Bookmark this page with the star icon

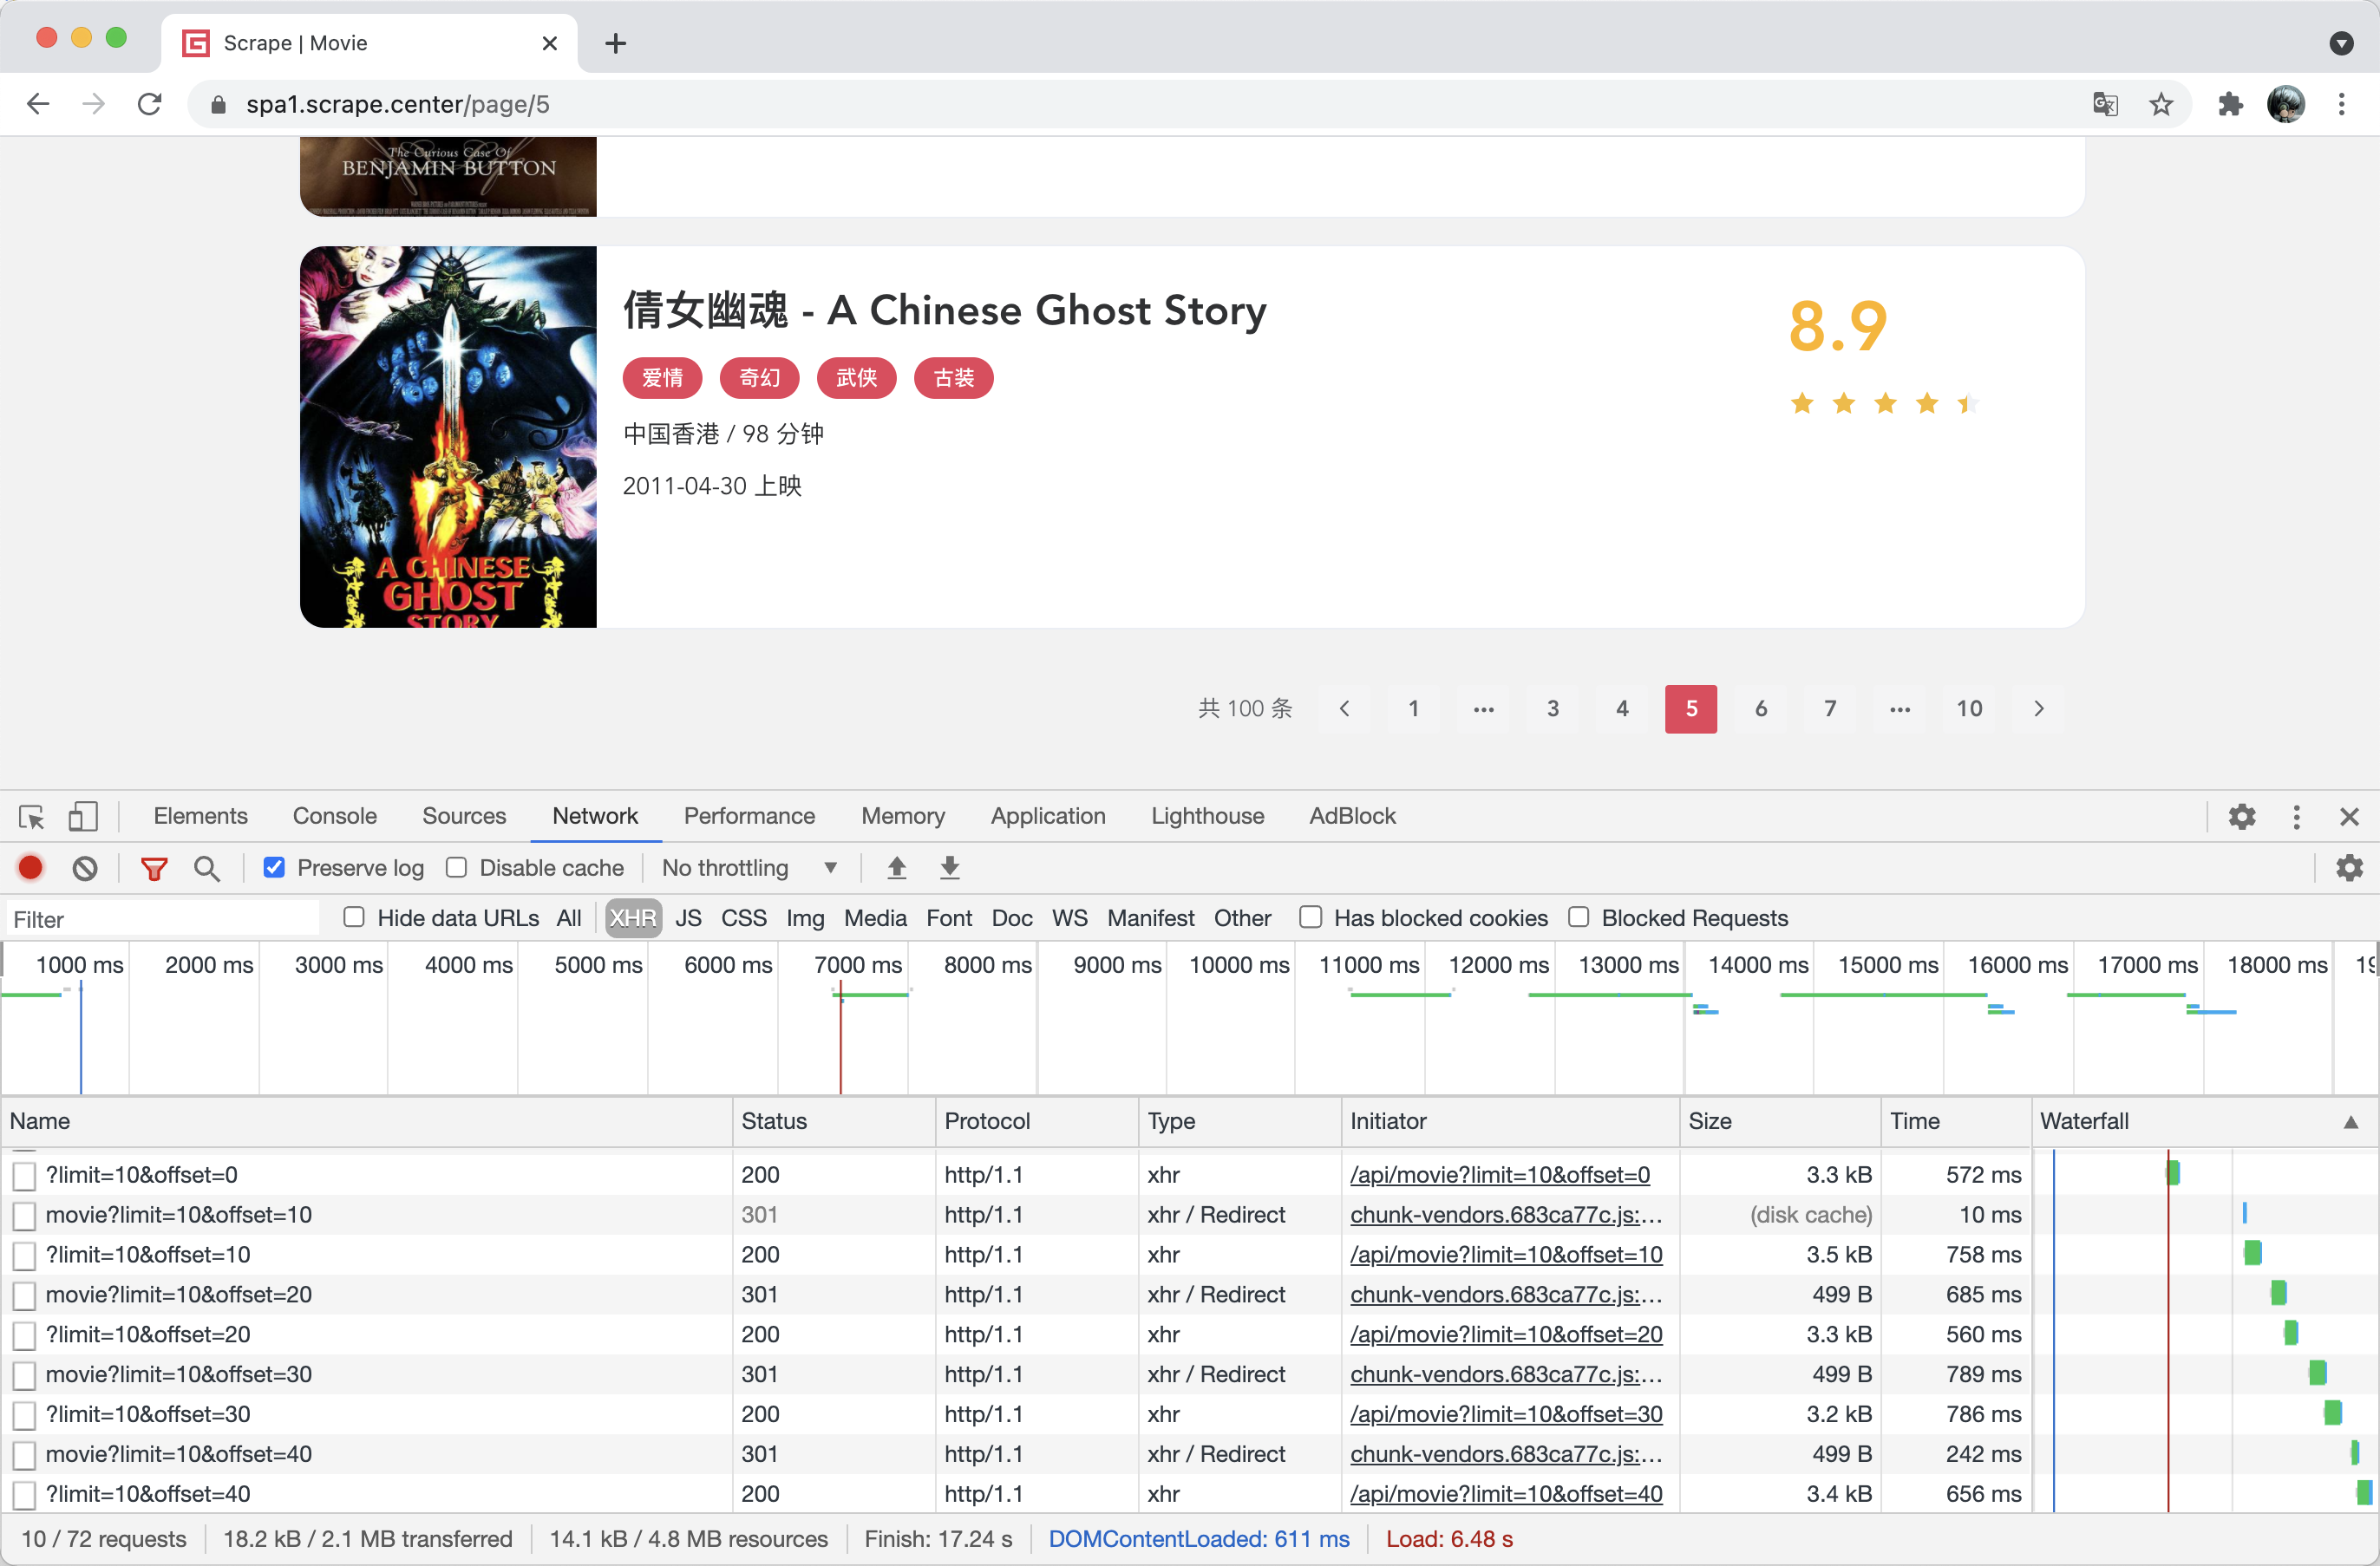[x=2161, y=104]
